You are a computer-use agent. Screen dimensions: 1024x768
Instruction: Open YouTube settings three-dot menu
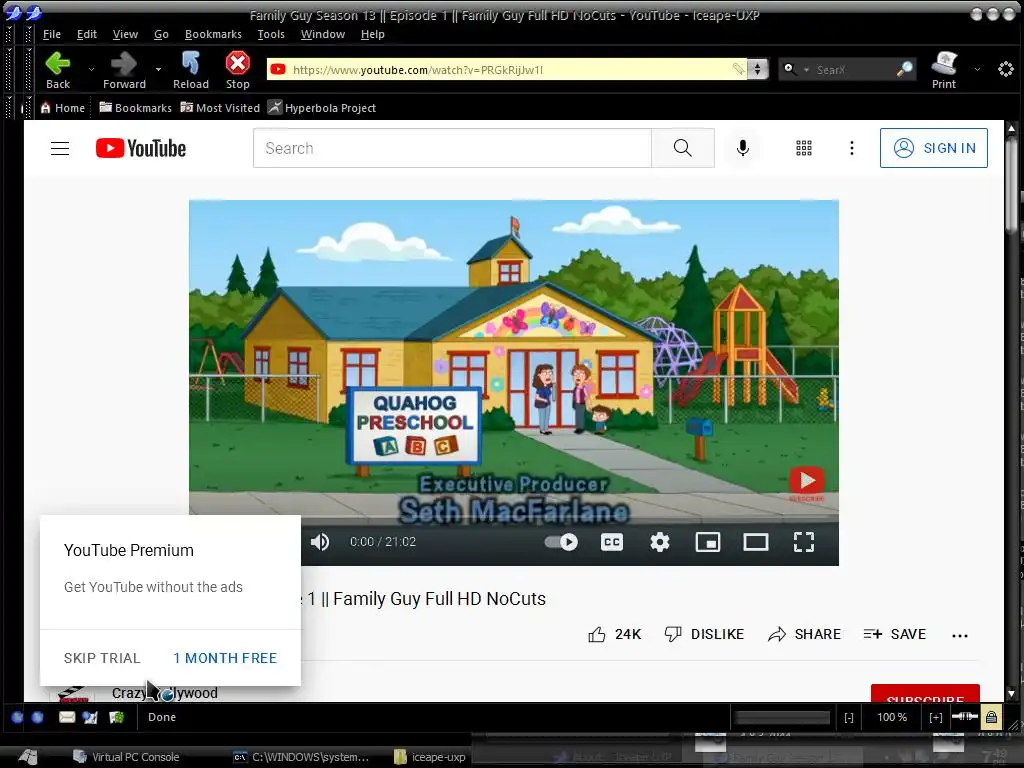tap(852, 148)
